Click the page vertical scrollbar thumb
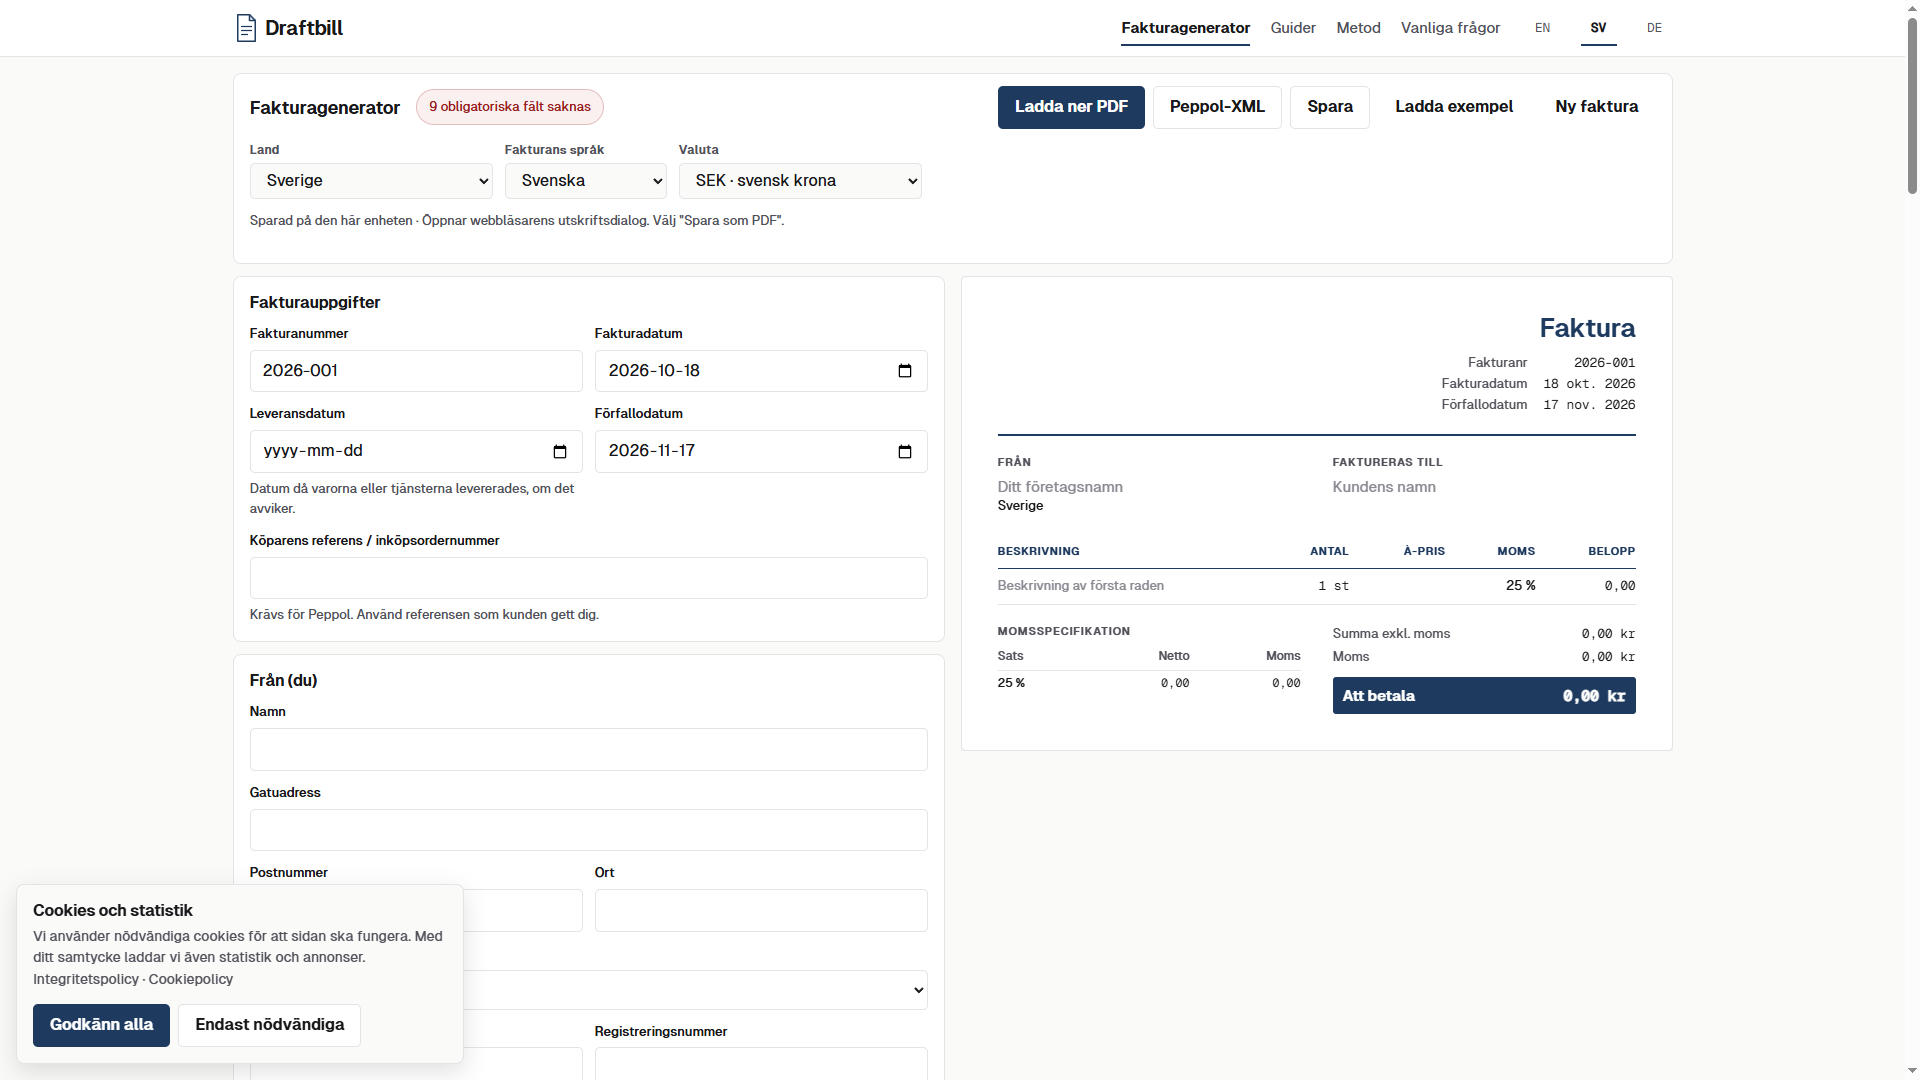Screen dimensions: 1920x1080 (x=1912, y=105)
